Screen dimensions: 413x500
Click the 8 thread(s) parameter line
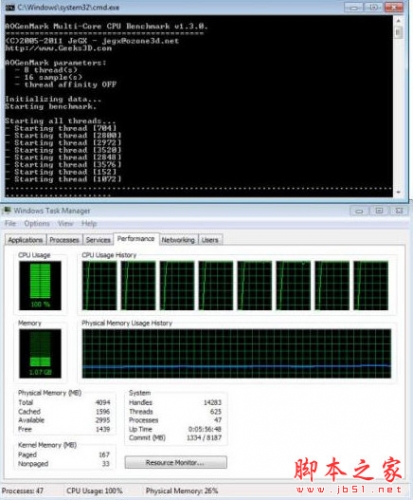point(46,70)
